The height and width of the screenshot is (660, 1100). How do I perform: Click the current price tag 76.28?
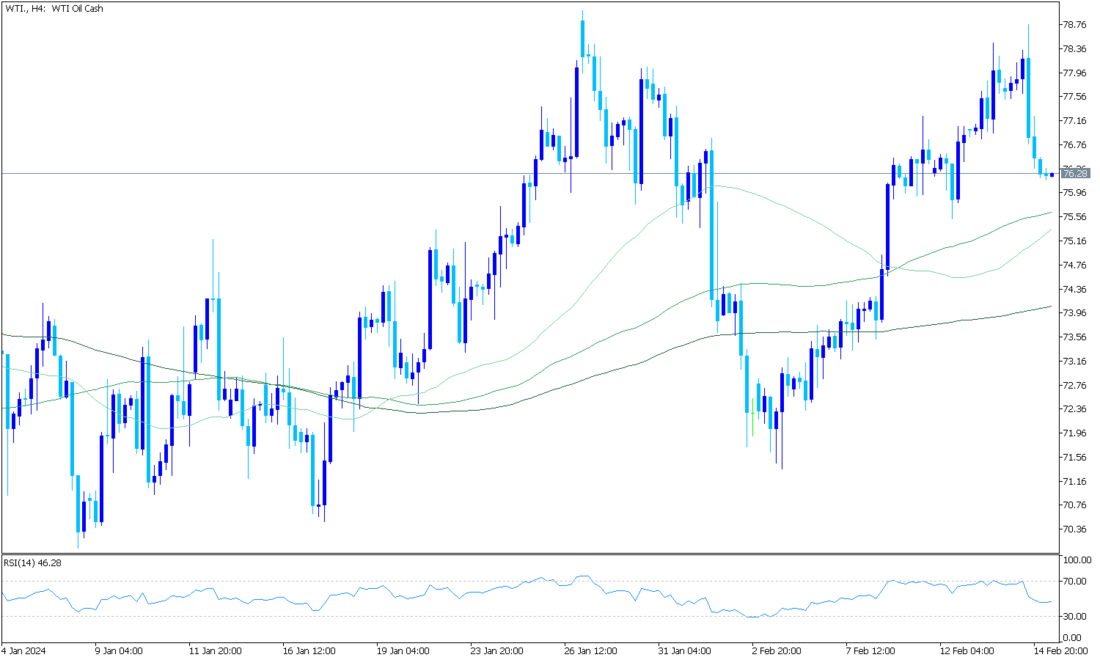coord(1075,173)
